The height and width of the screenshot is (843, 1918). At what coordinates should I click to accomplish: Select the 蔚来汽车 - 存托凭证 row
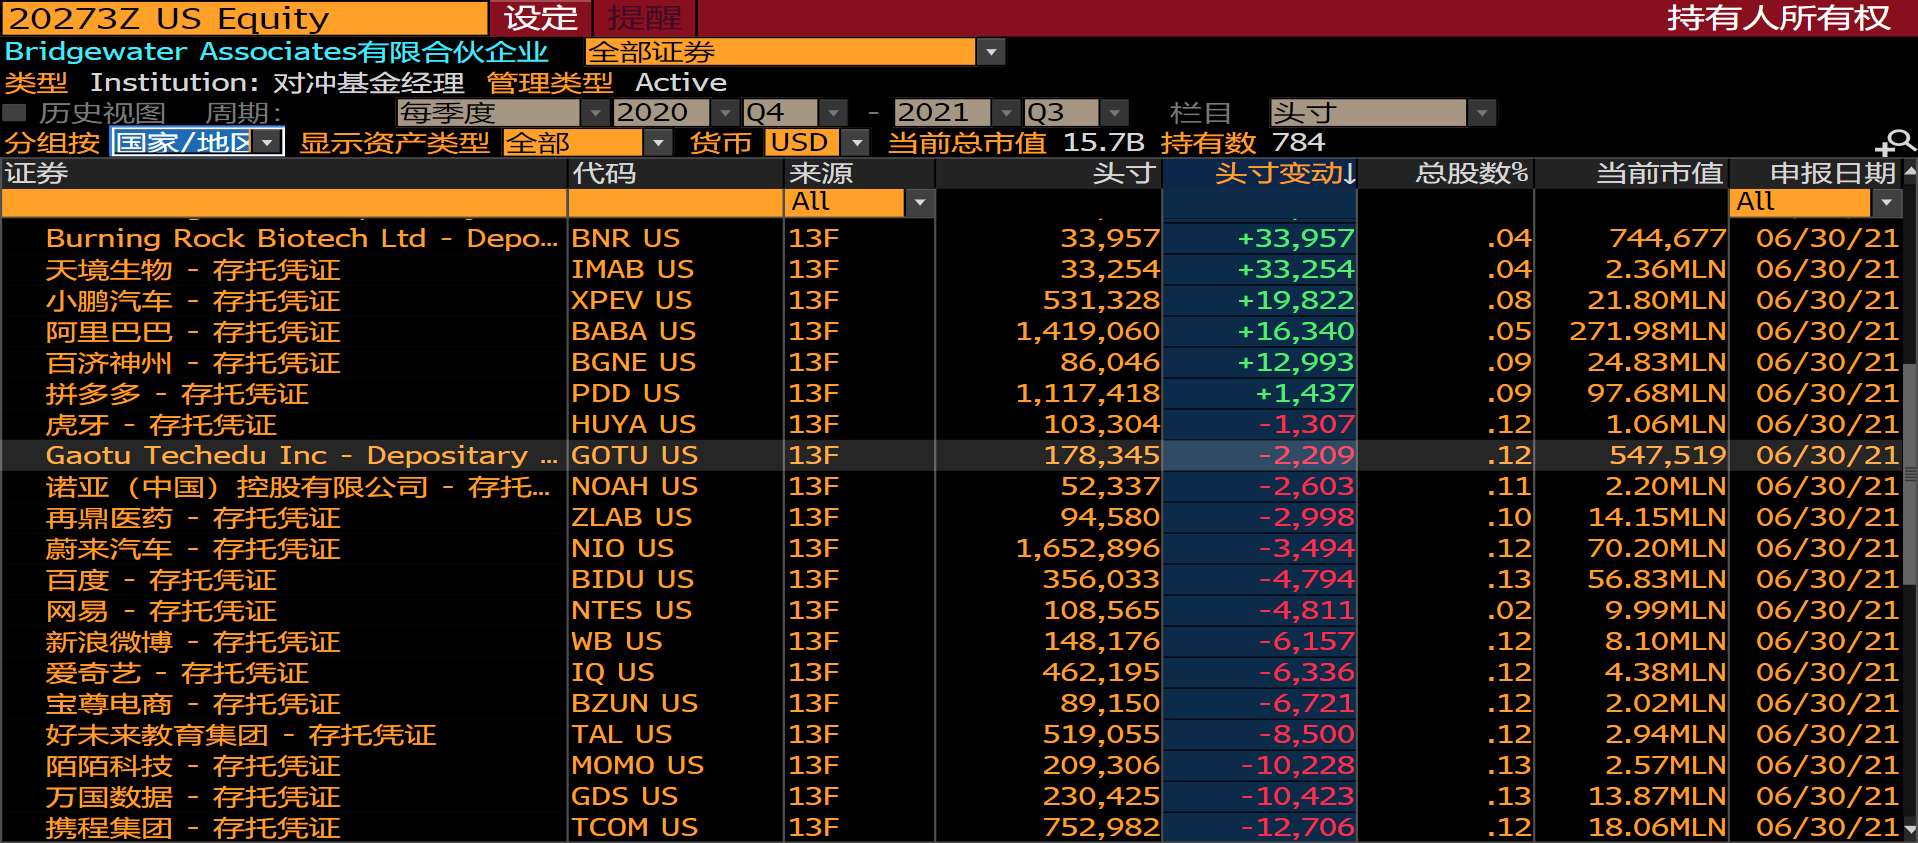point(950,549)
